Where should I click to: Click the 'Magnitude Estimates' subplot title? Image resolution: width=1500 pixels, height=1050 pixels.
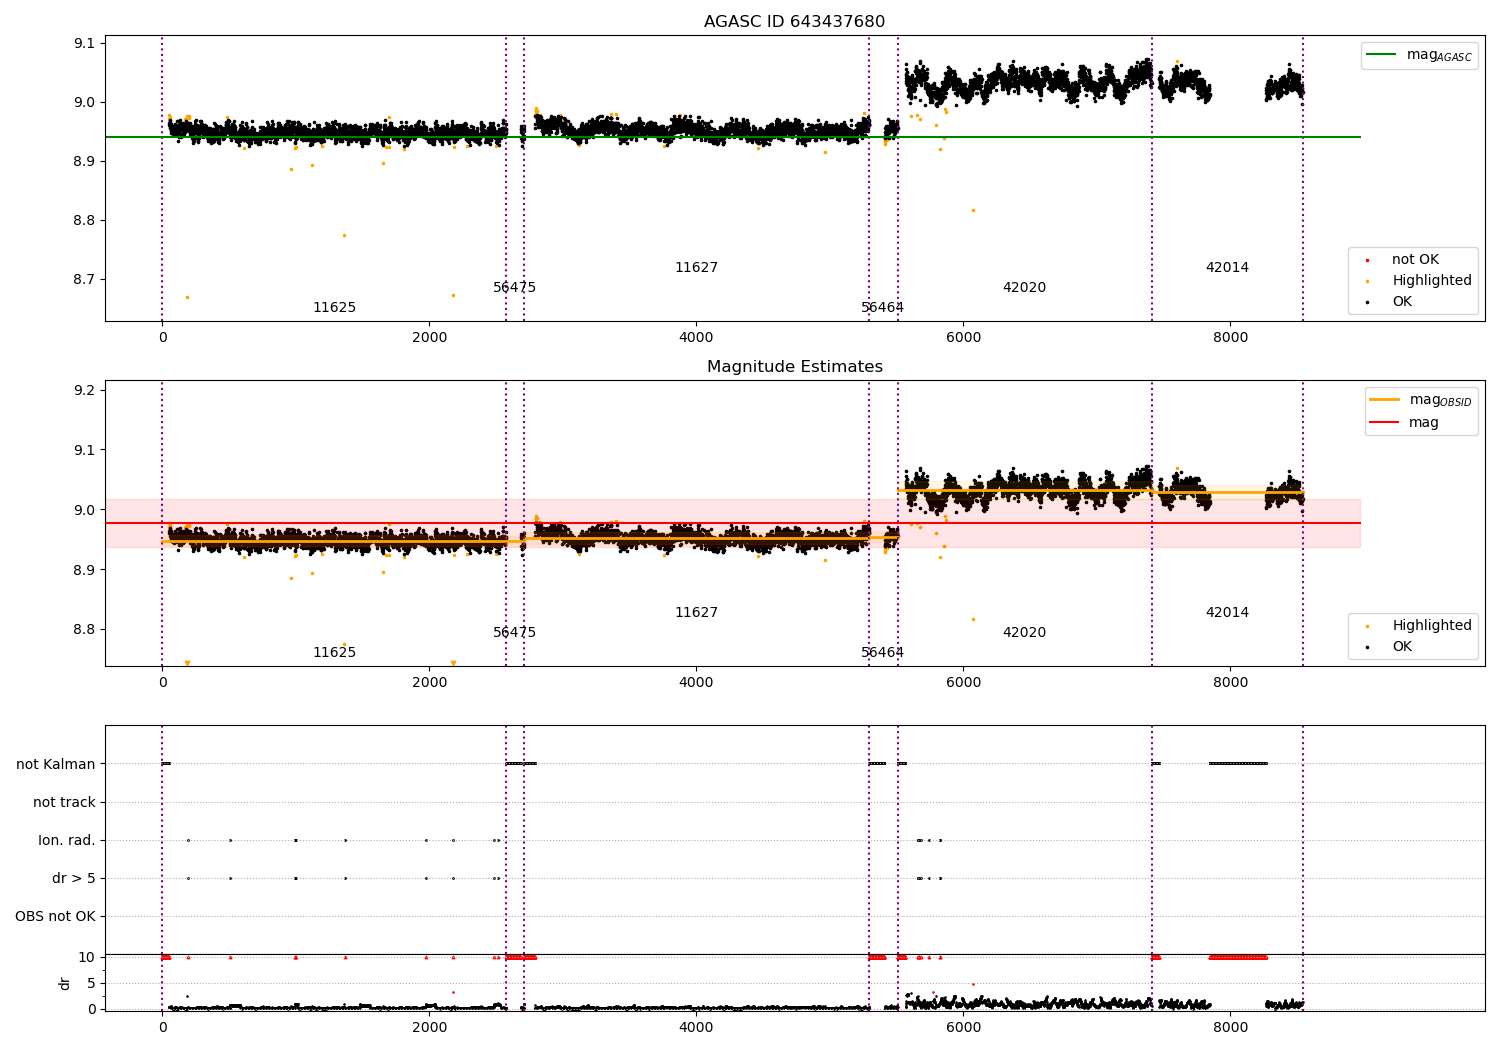coord(794,367)
